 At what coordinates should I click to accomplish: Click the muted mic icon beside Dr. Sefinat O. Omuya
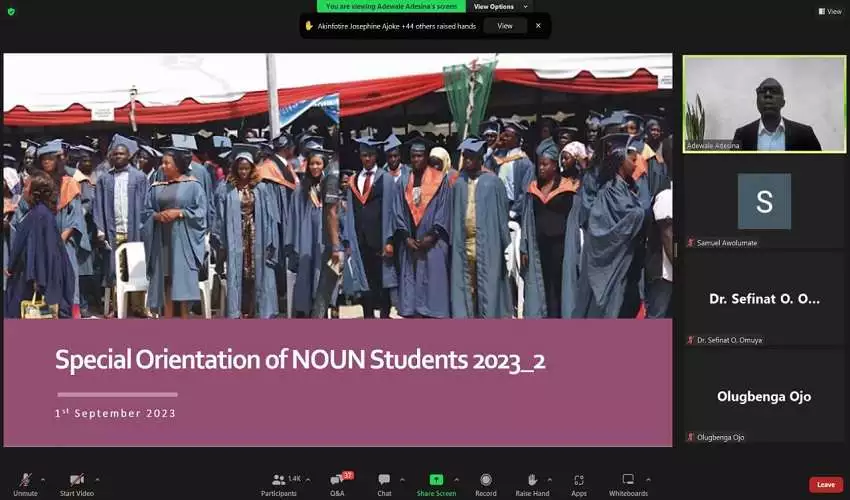click(691, 340)
